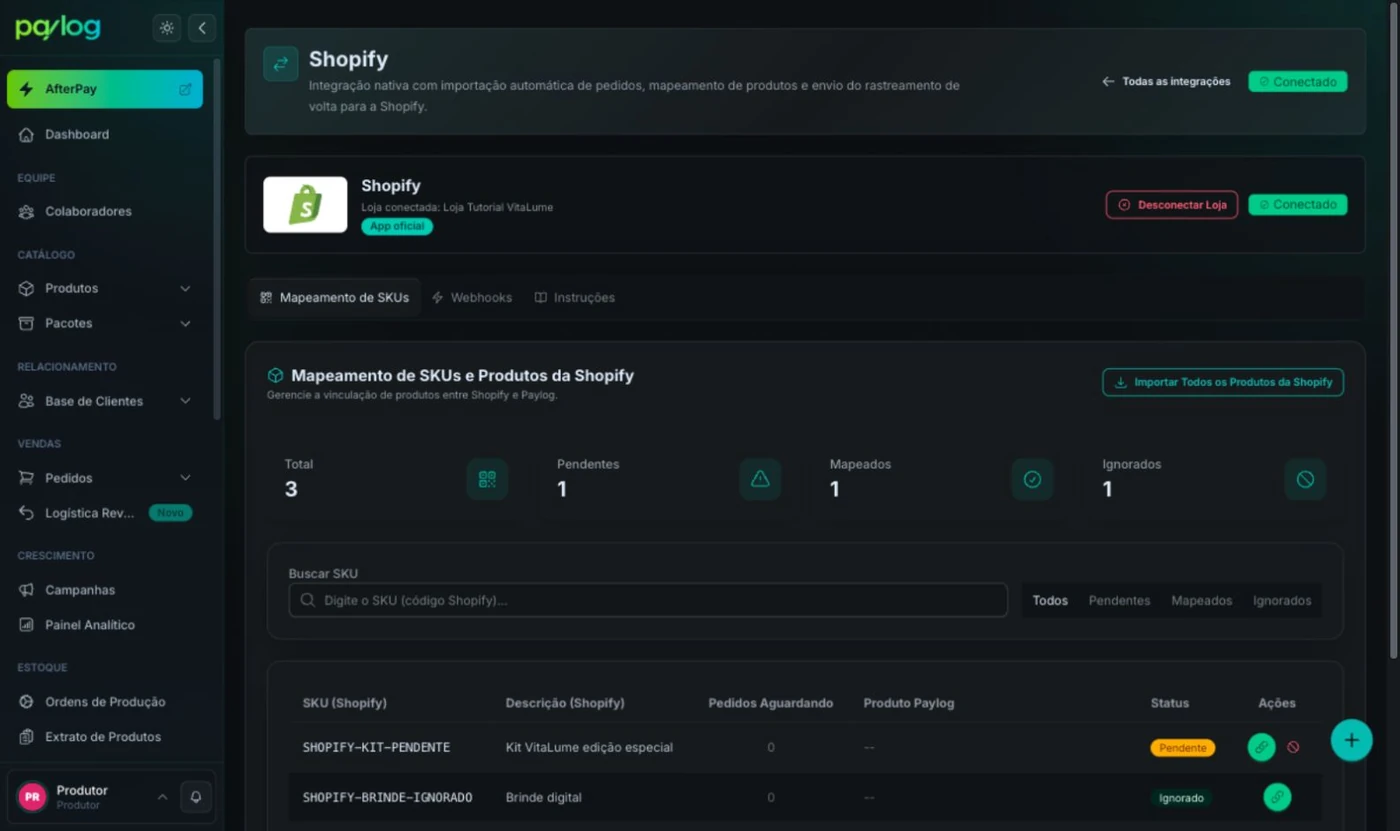Click the Base de Clientes people icon
This screenshot has width=1400, height=831.
click(x=26, y=401)
